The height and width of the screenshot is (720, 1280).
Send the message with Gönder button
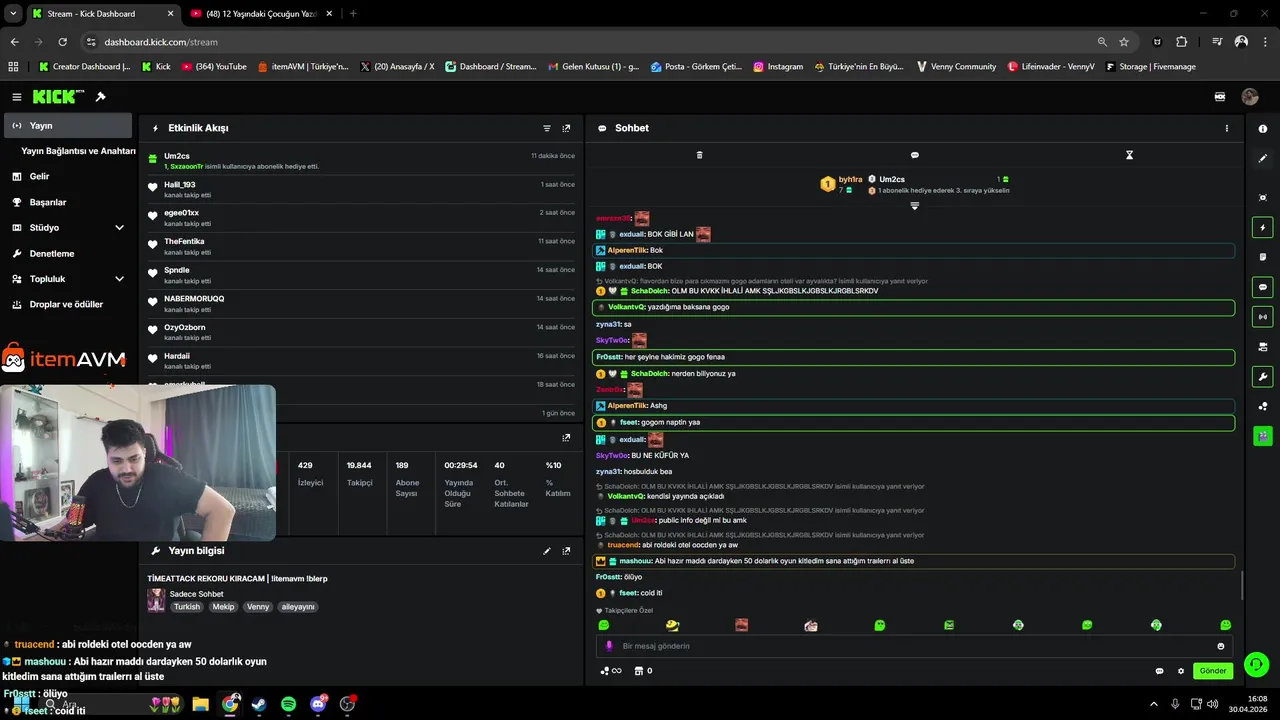1213,671
